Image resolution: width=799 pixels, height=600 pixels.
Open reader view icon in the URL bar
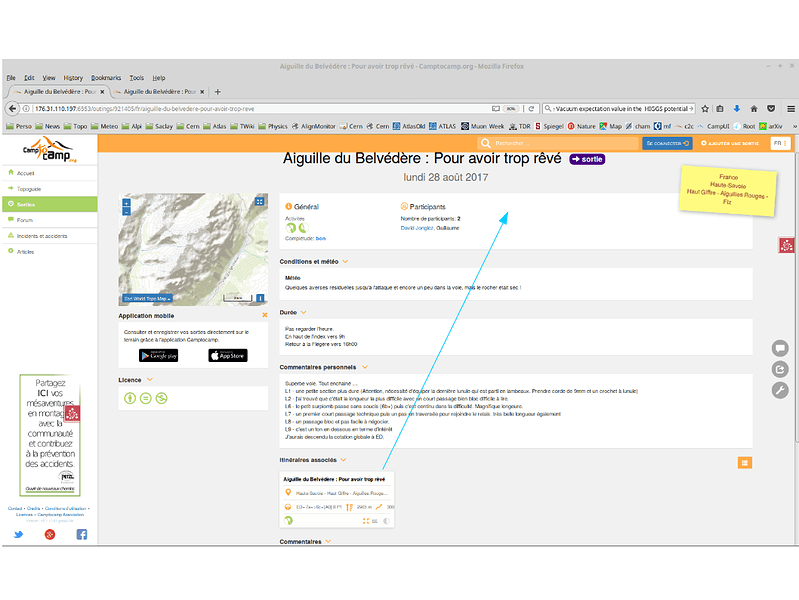coord(495,109)
